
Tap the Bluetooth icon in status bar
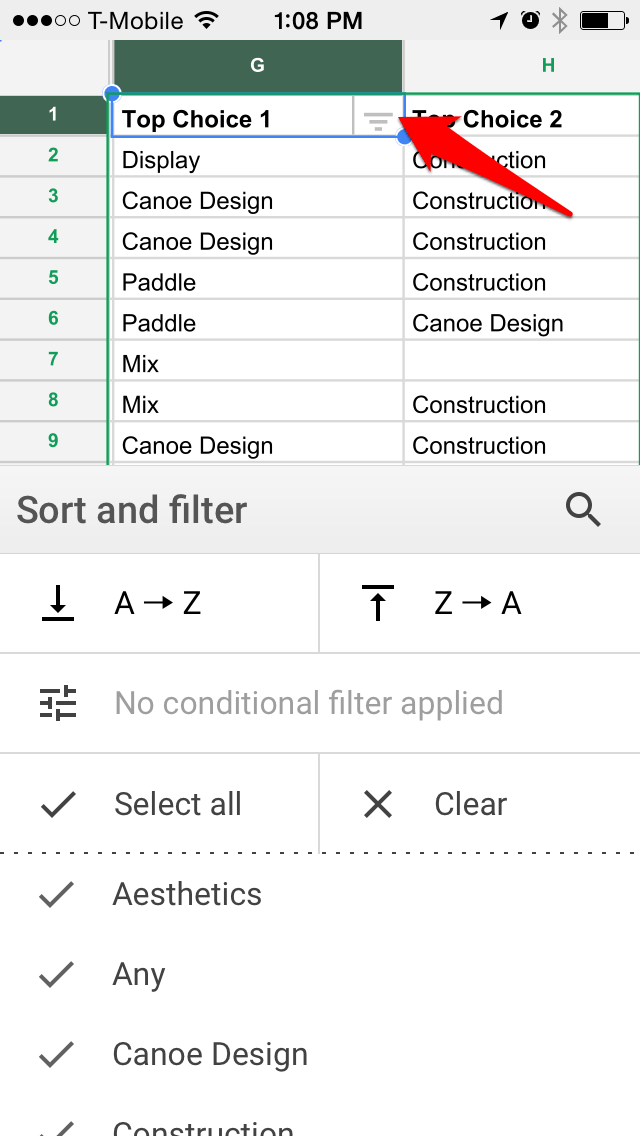559,19
